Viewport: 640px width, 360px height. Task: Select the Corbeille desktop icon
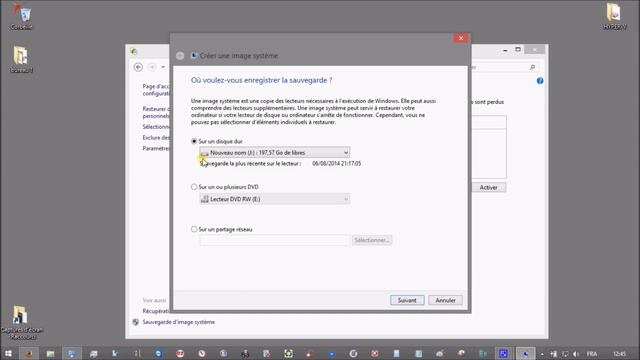pyautogui.click(x=21, y=18)
